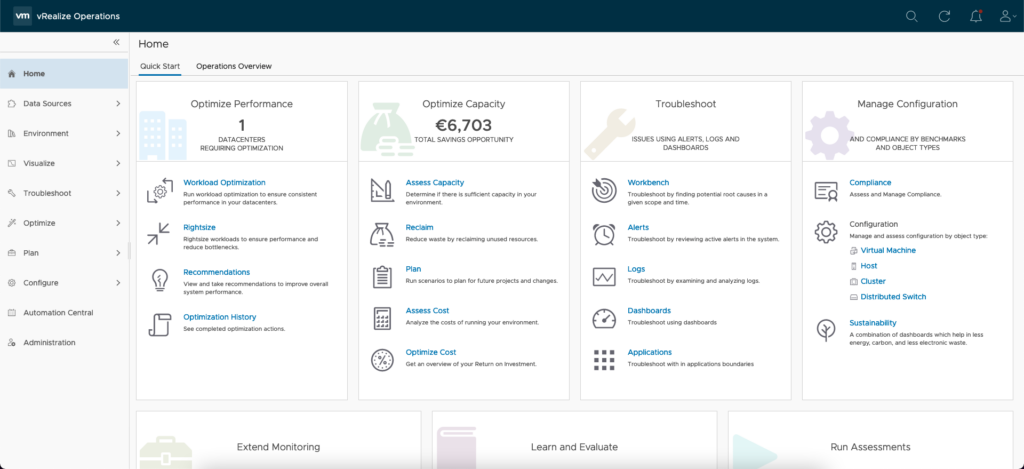Image resolution: width=1024 pixels, height=469 pixels.
Task: Click the Assess Capacity ruler icon
Action: pos(381,190)
